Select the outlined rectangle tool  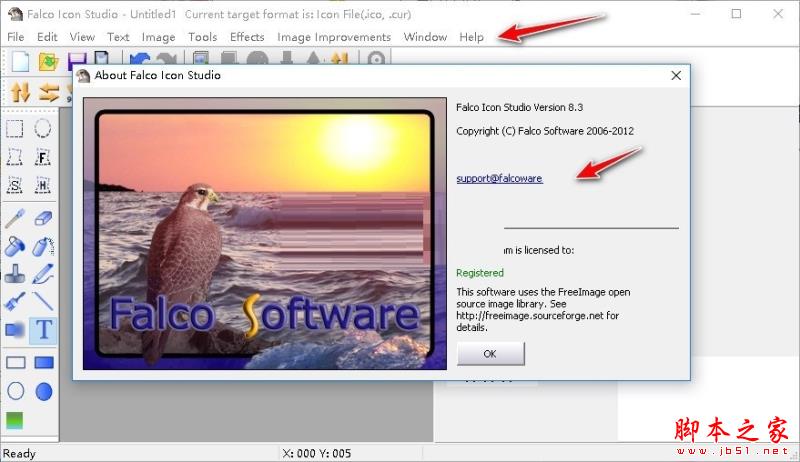click(x=15, y=363)
